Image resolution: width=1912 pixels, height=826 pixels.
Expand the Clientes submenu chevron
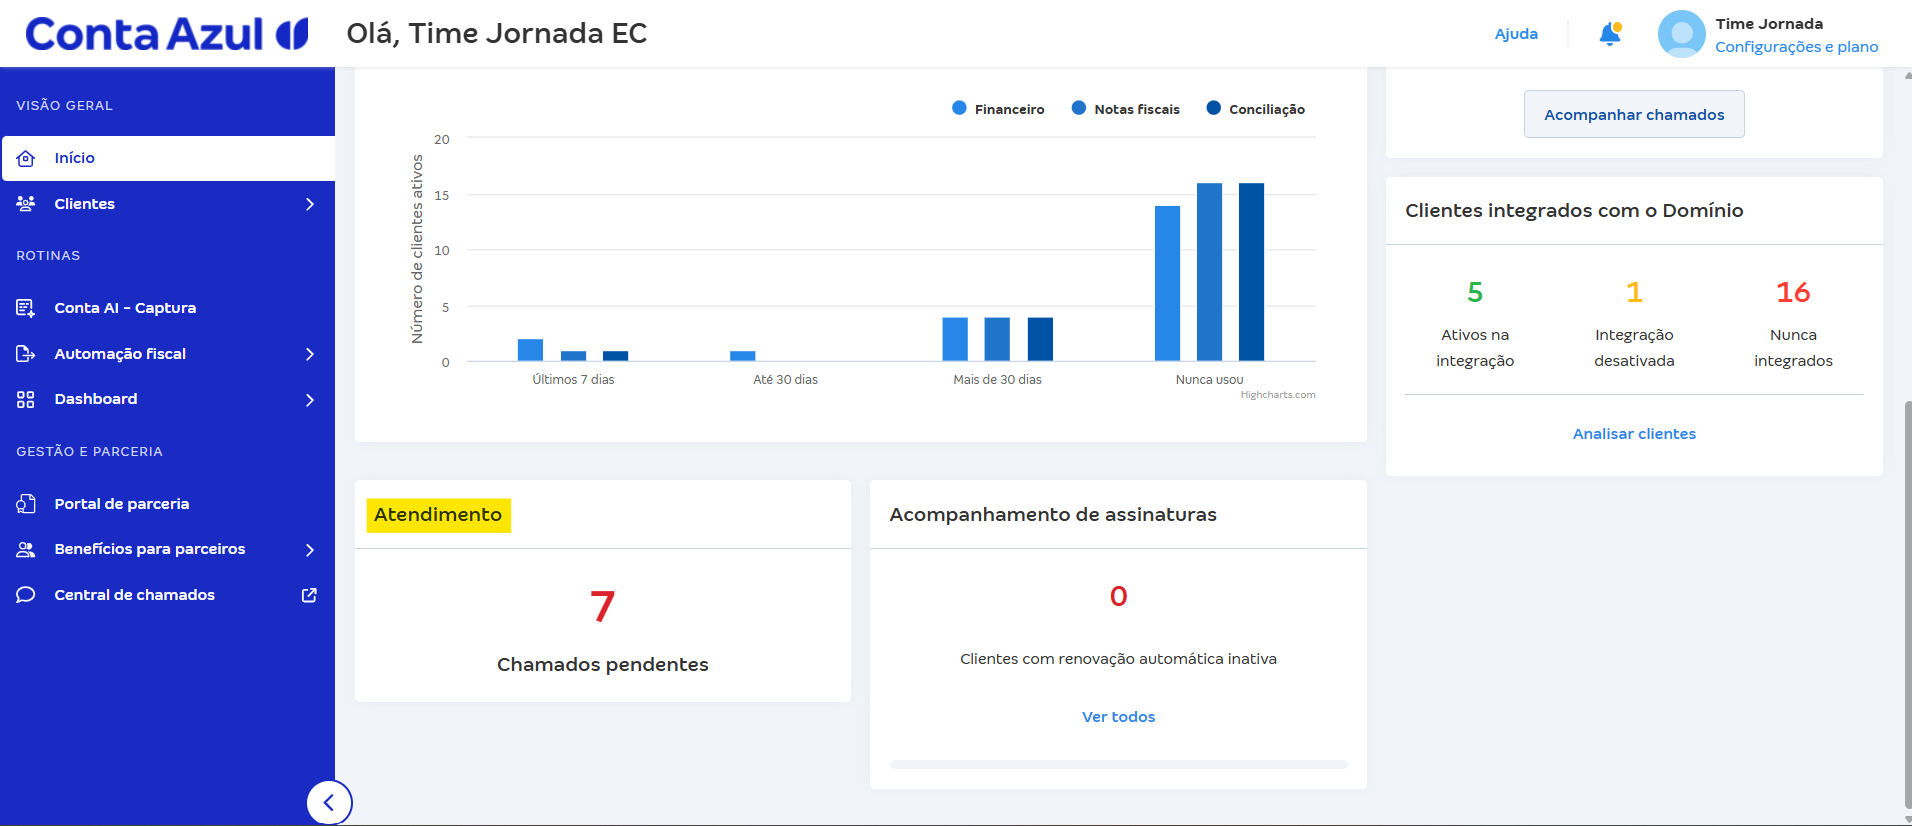(310, 204)
